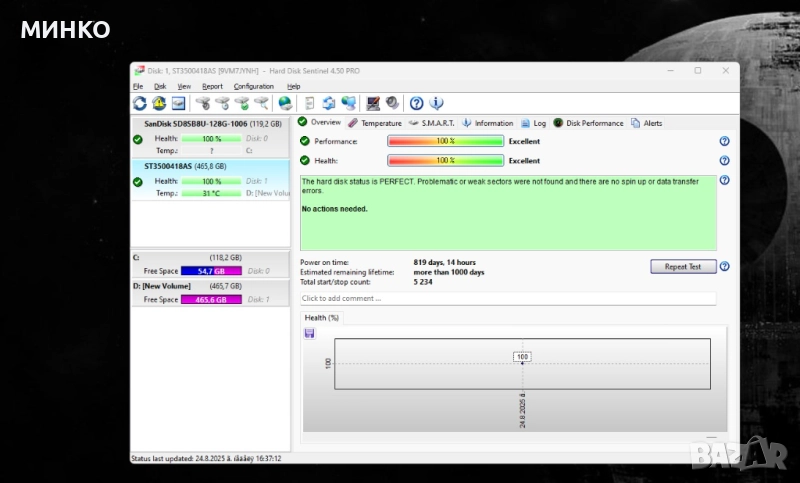Click the floppy save icon above health chart

(309, 333)
